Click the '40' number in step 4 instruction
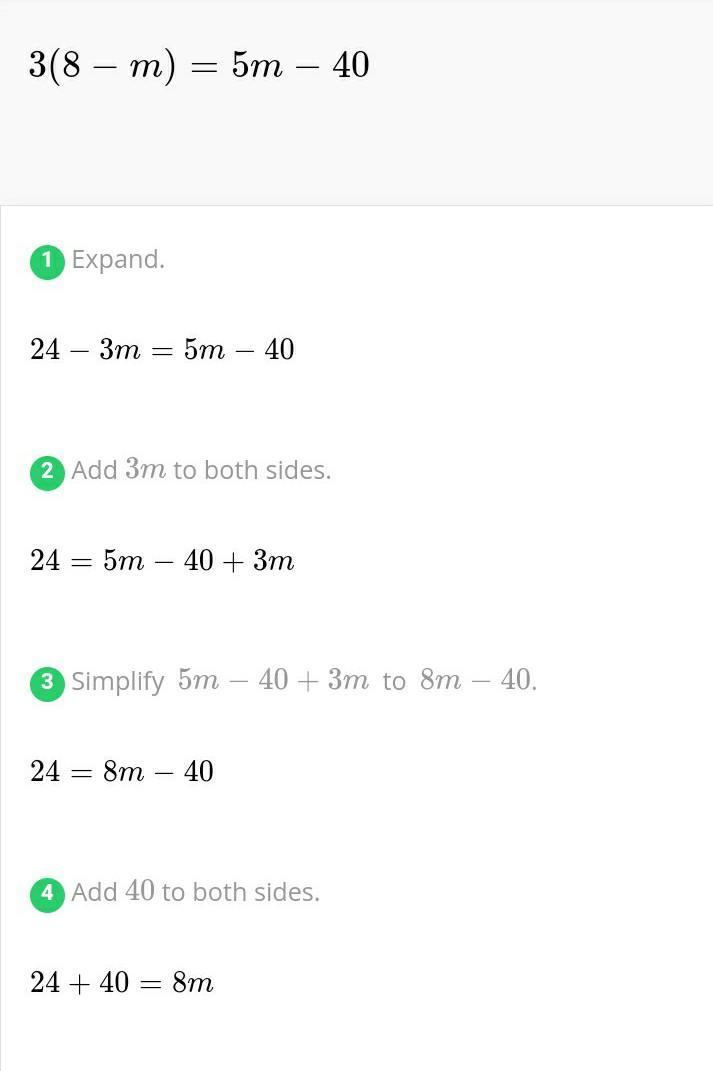 [139, 891]
